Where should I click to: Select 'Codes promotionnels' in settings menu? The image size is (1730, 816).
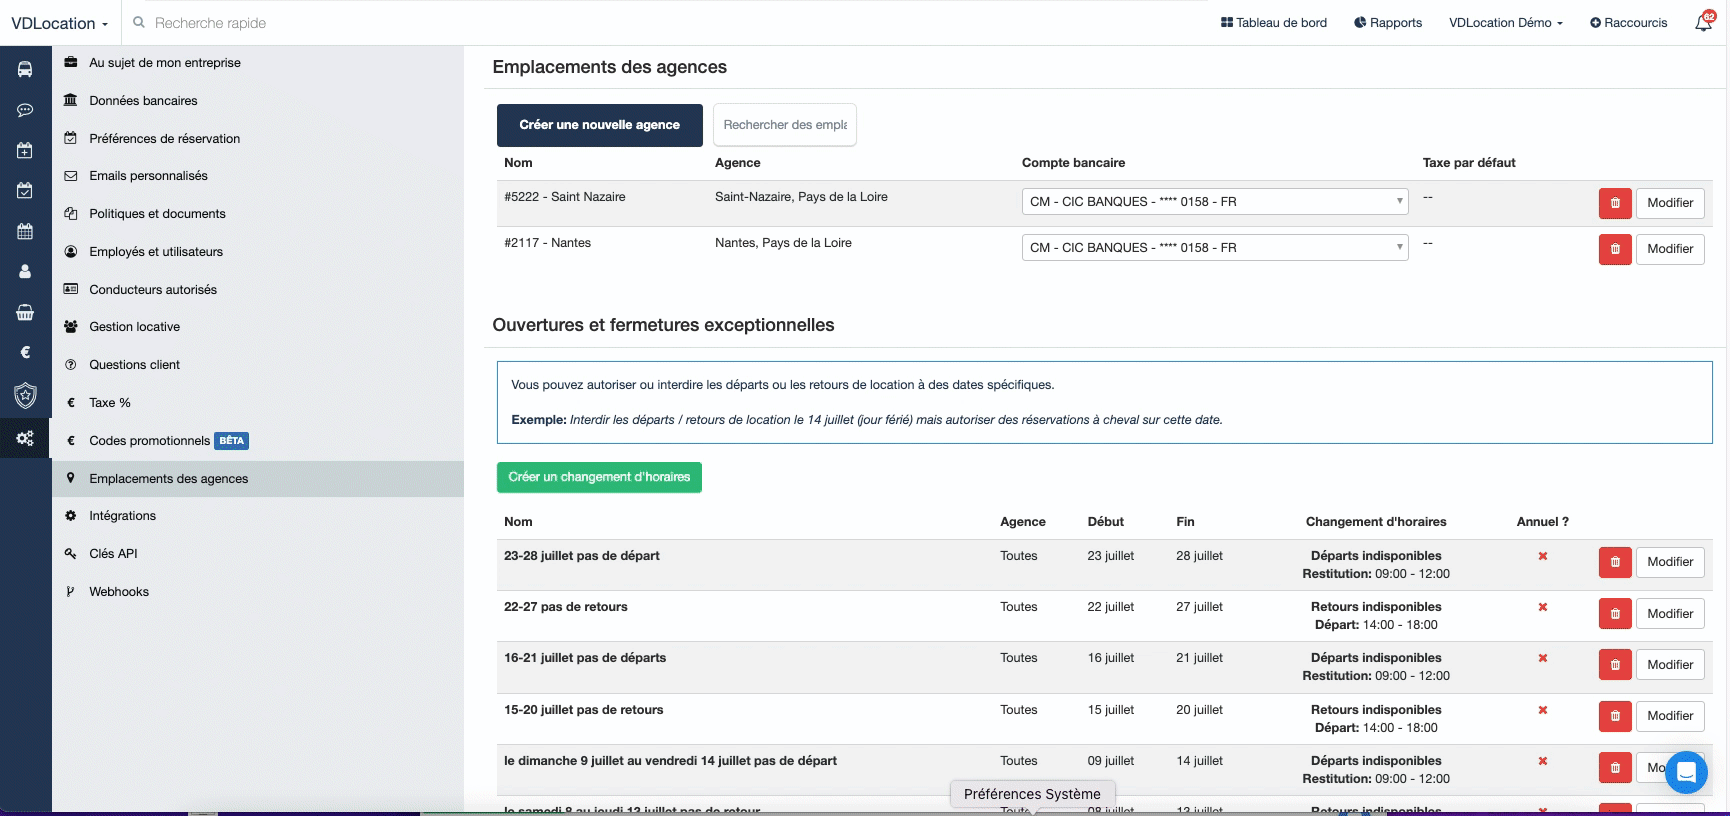(x=149, y=441)
